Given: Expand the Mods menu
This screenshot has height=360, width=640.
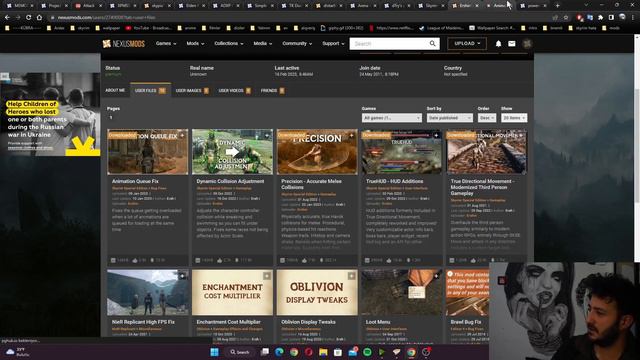Looking at the screenshot, I should coord(195,43).
